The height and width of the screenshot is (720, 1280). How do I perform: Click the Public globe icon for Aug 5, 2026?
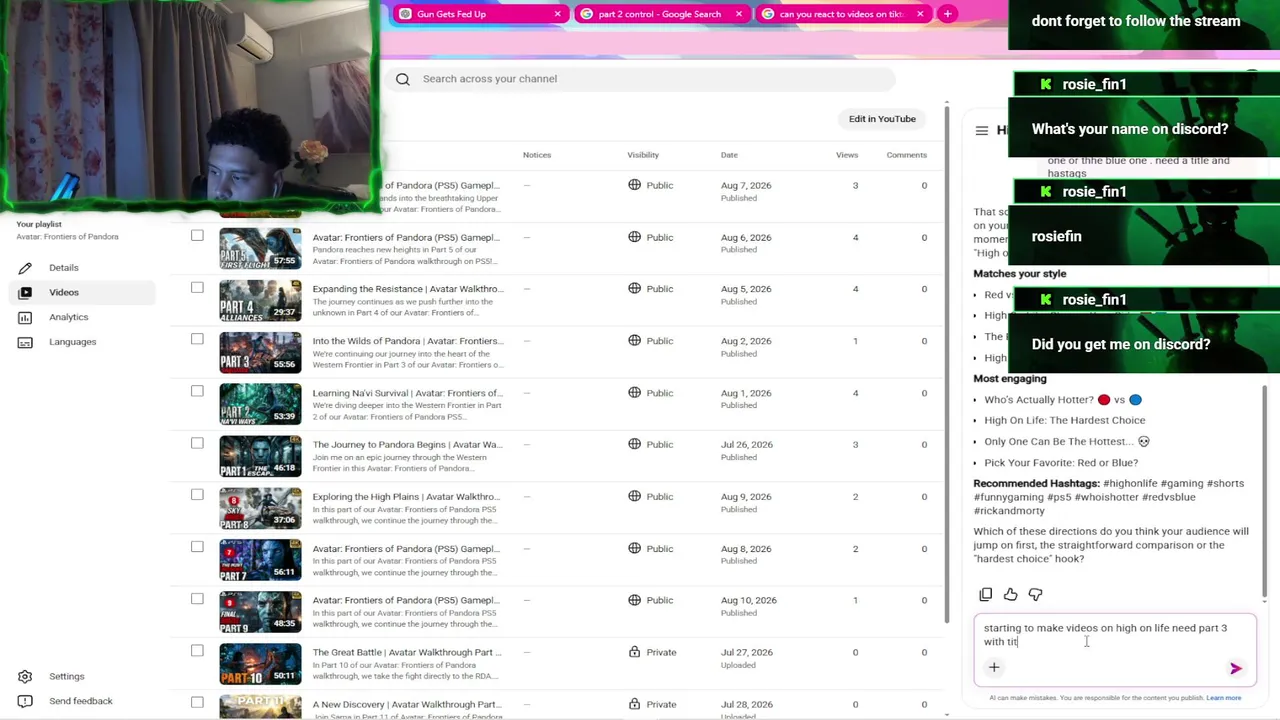(x=635, y=289)
